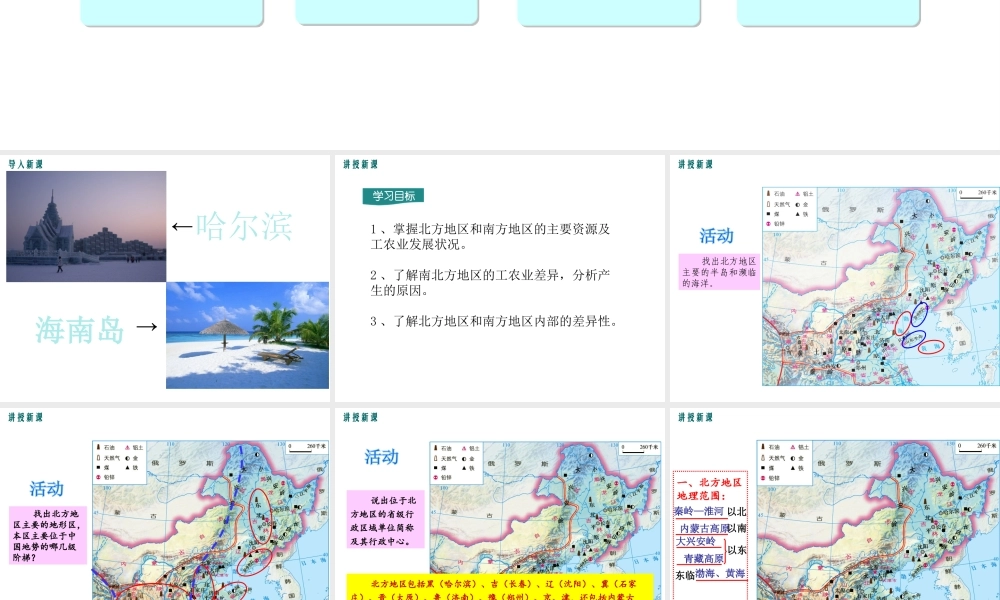The image size is (1000, 600).
Task: Click the 活动 title on the terrain slide
Action: (47, 489)
